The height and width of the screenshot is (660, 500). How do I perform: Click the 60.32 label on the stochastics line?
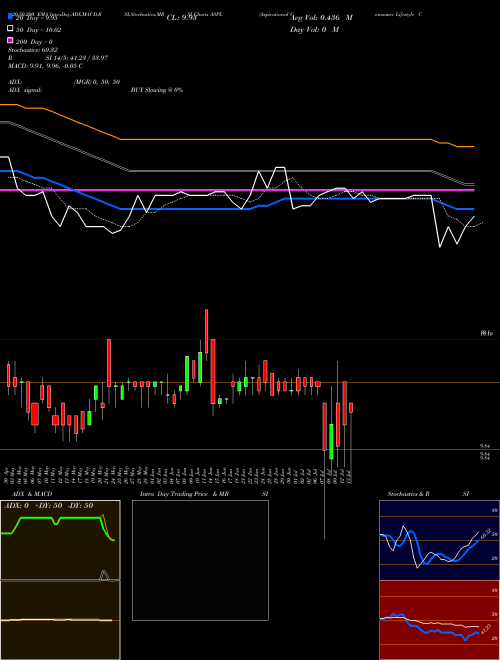pyautogui.click(x=485, y=533)
